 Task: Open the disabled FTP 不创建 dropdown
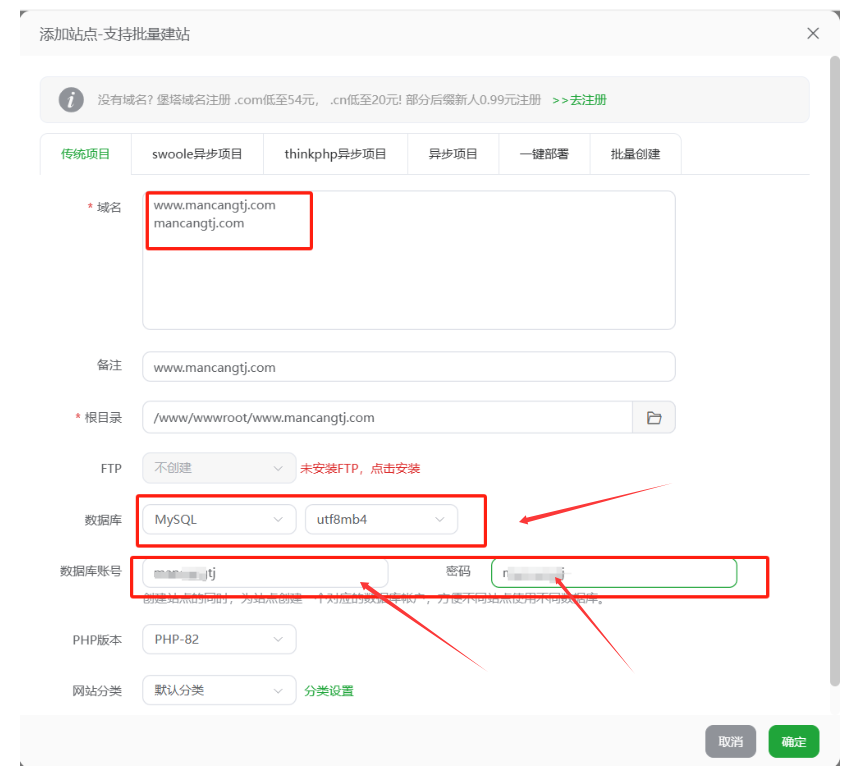tap(219, 468)
